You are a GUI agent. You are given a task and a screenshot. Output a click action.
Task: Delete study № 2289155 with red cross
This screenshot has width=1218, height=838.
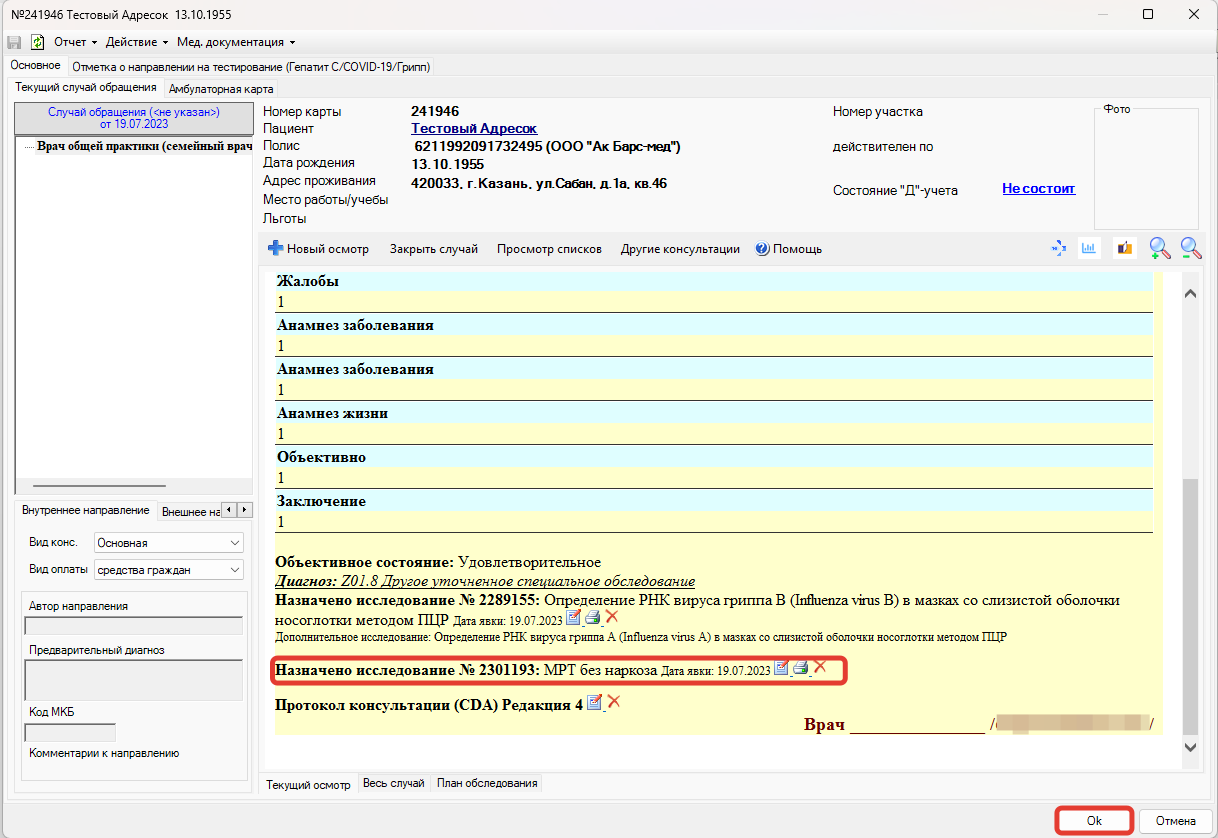(612, 617)
